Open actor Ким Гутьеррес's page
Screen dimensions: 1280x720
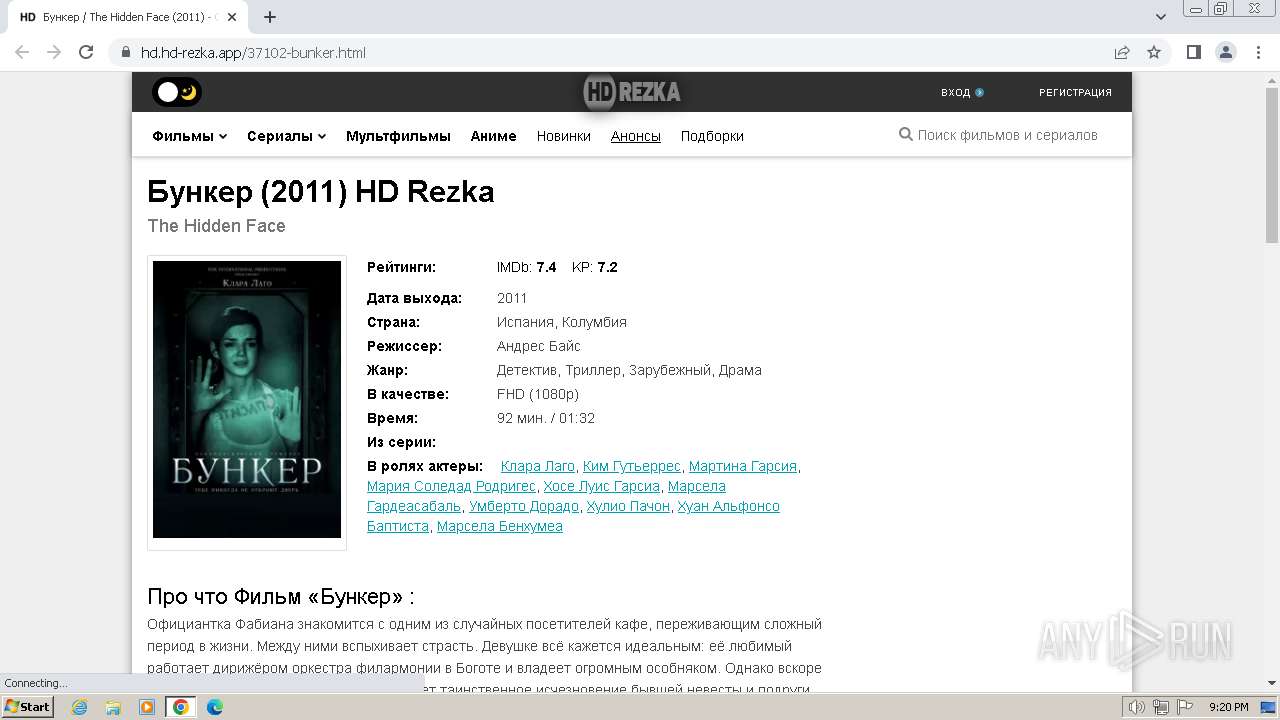click(x=631, y=466)
